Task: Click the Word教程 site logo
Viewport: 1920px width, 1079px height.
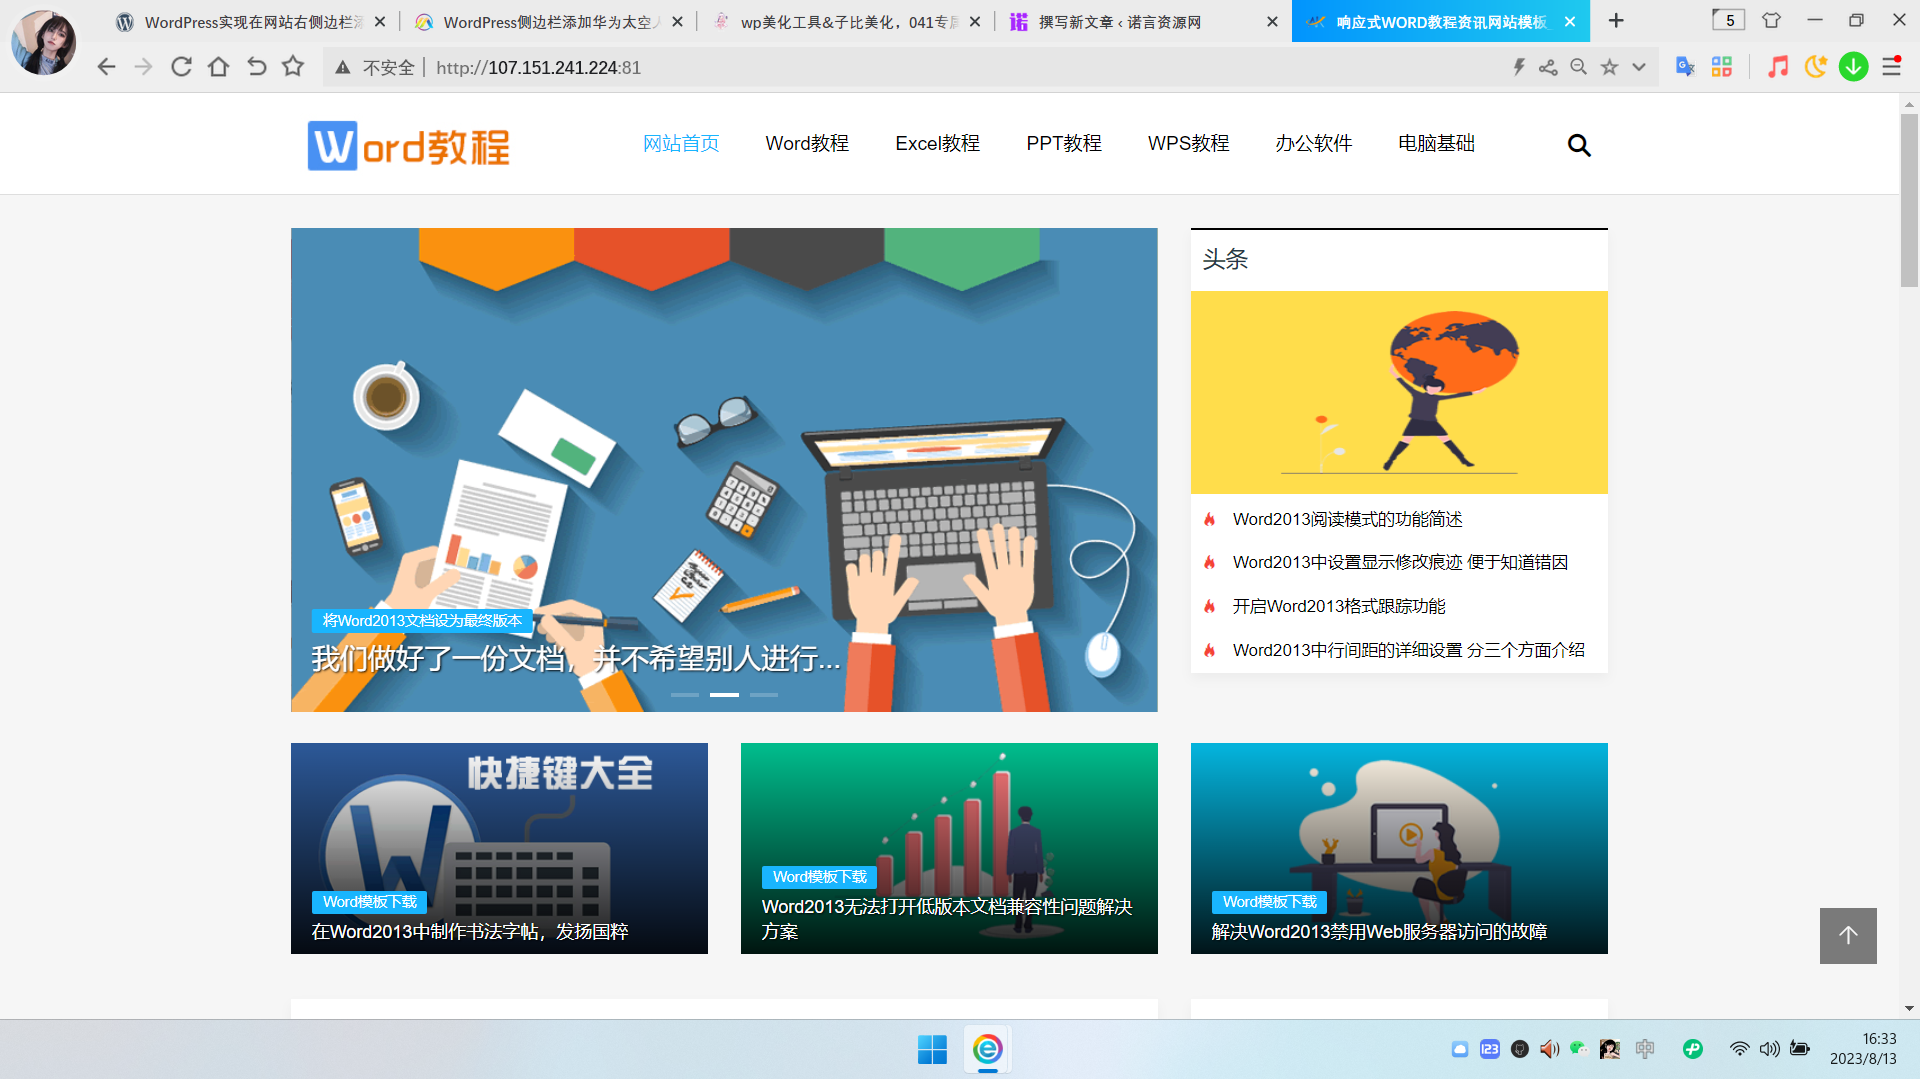Action: coord(409,146)
